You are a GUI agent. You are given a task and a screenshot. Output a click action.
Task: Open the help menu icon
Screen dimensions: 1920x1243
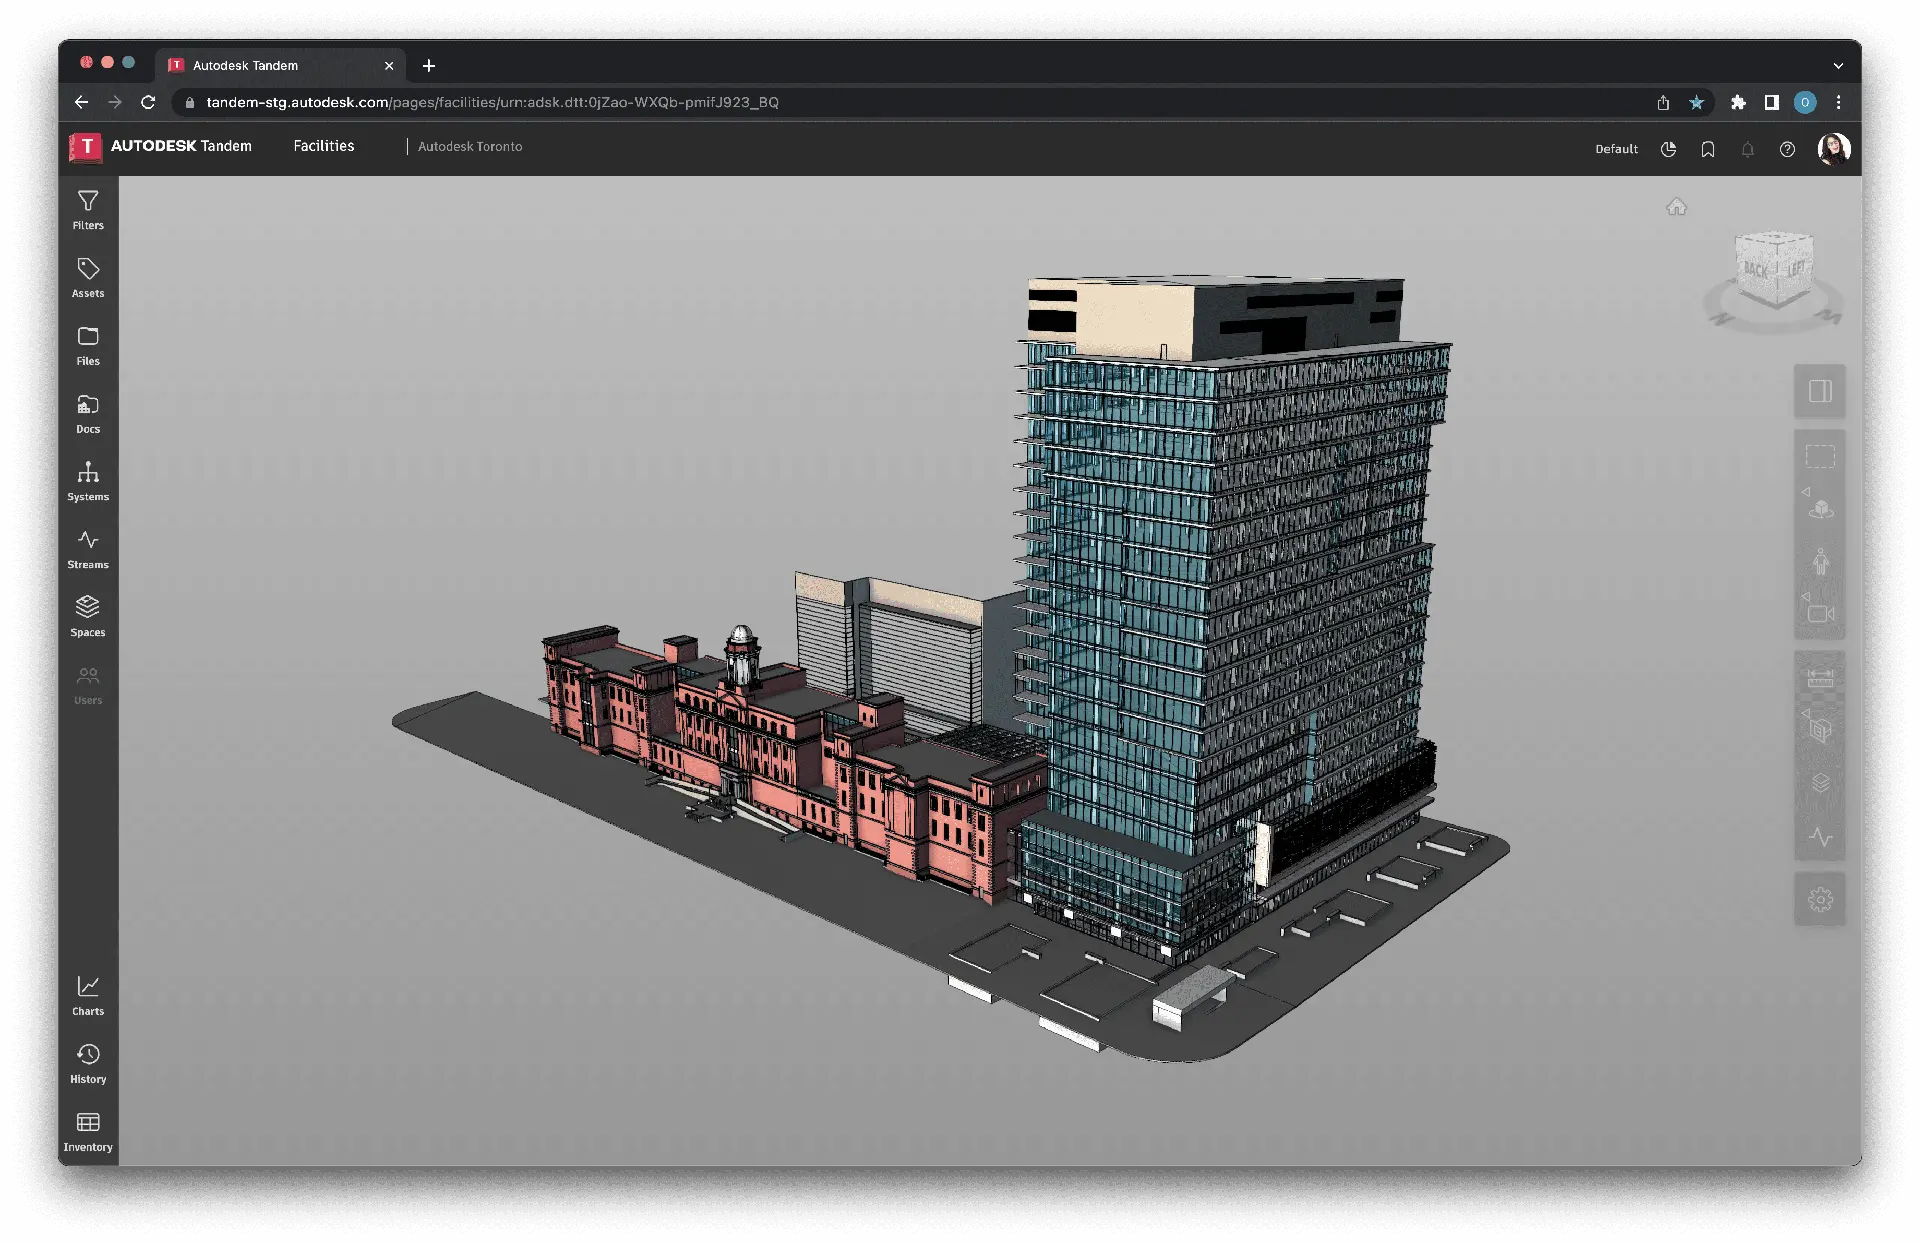click(1787, 149)
